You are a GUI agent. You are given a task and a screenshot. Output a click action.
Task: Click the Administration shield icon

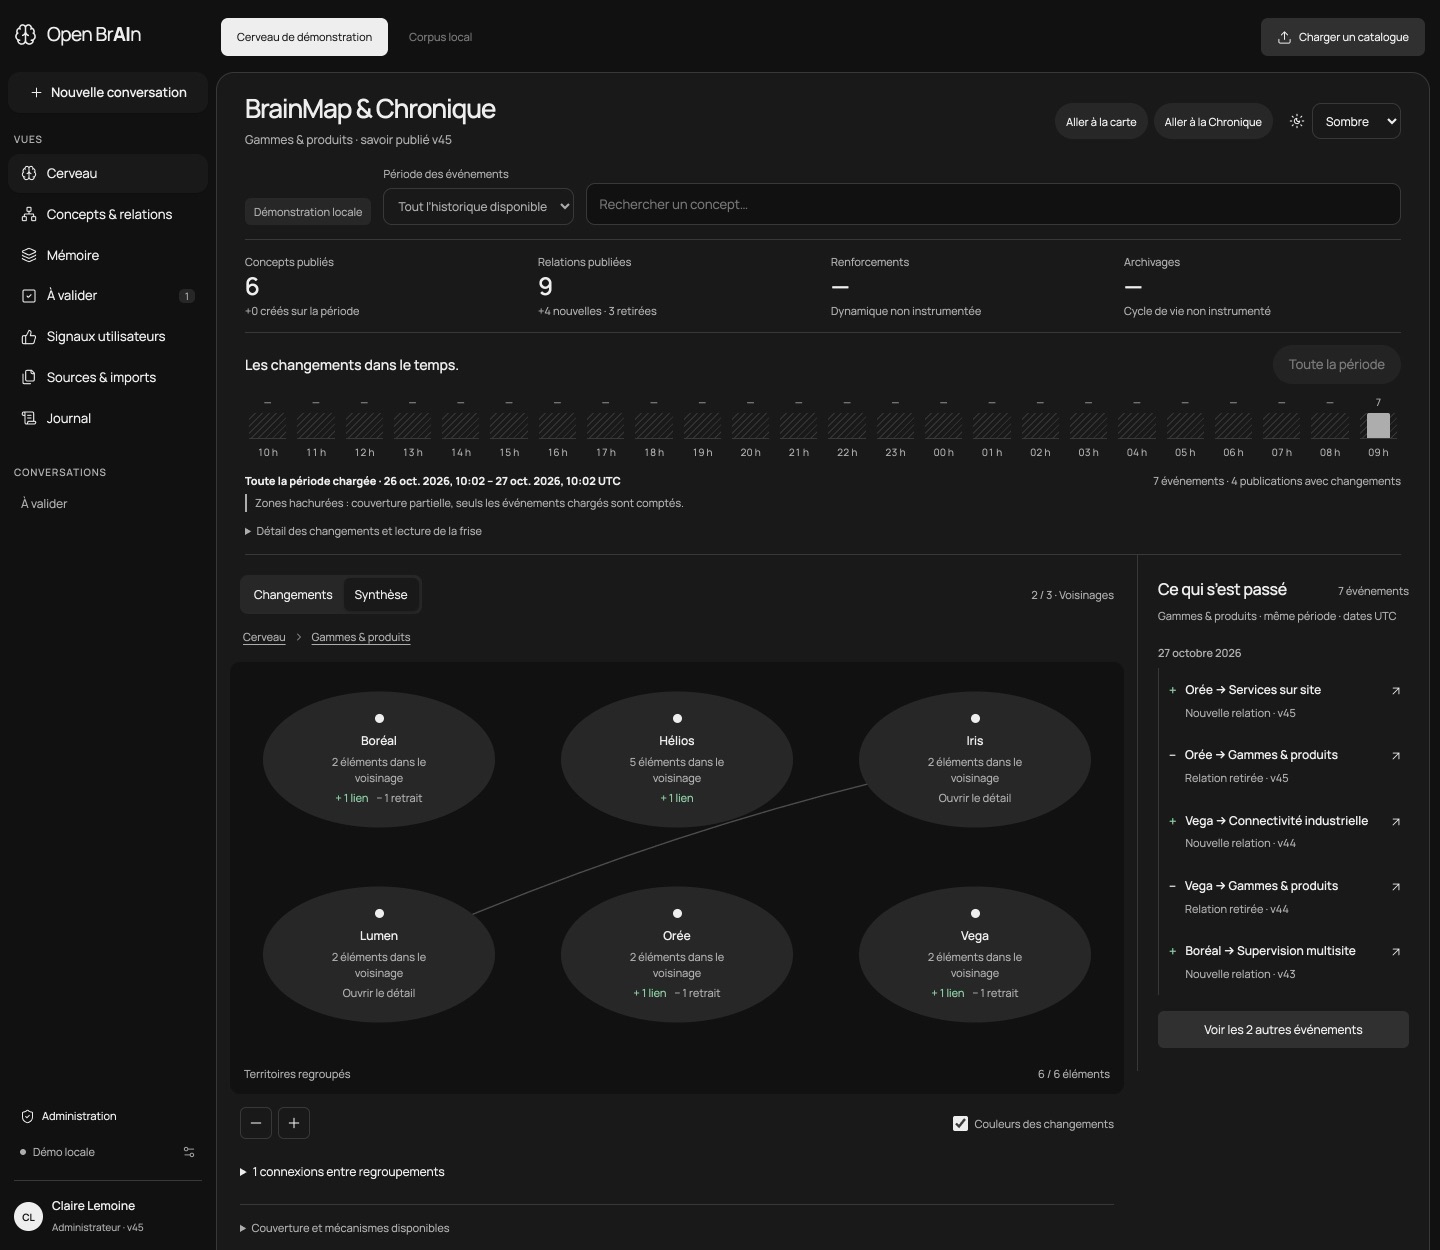(x=28, y=1116)
